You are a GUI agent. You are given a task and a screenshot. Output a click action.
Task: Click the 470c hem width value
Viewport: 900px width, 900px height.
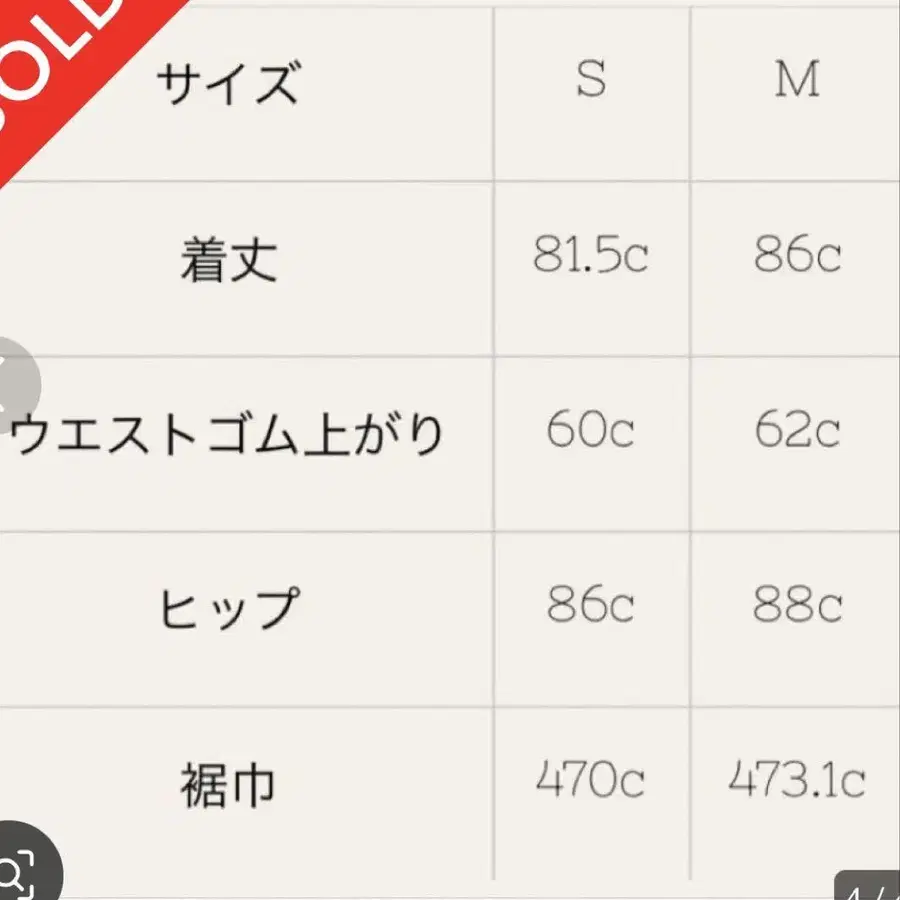point(591,780)
